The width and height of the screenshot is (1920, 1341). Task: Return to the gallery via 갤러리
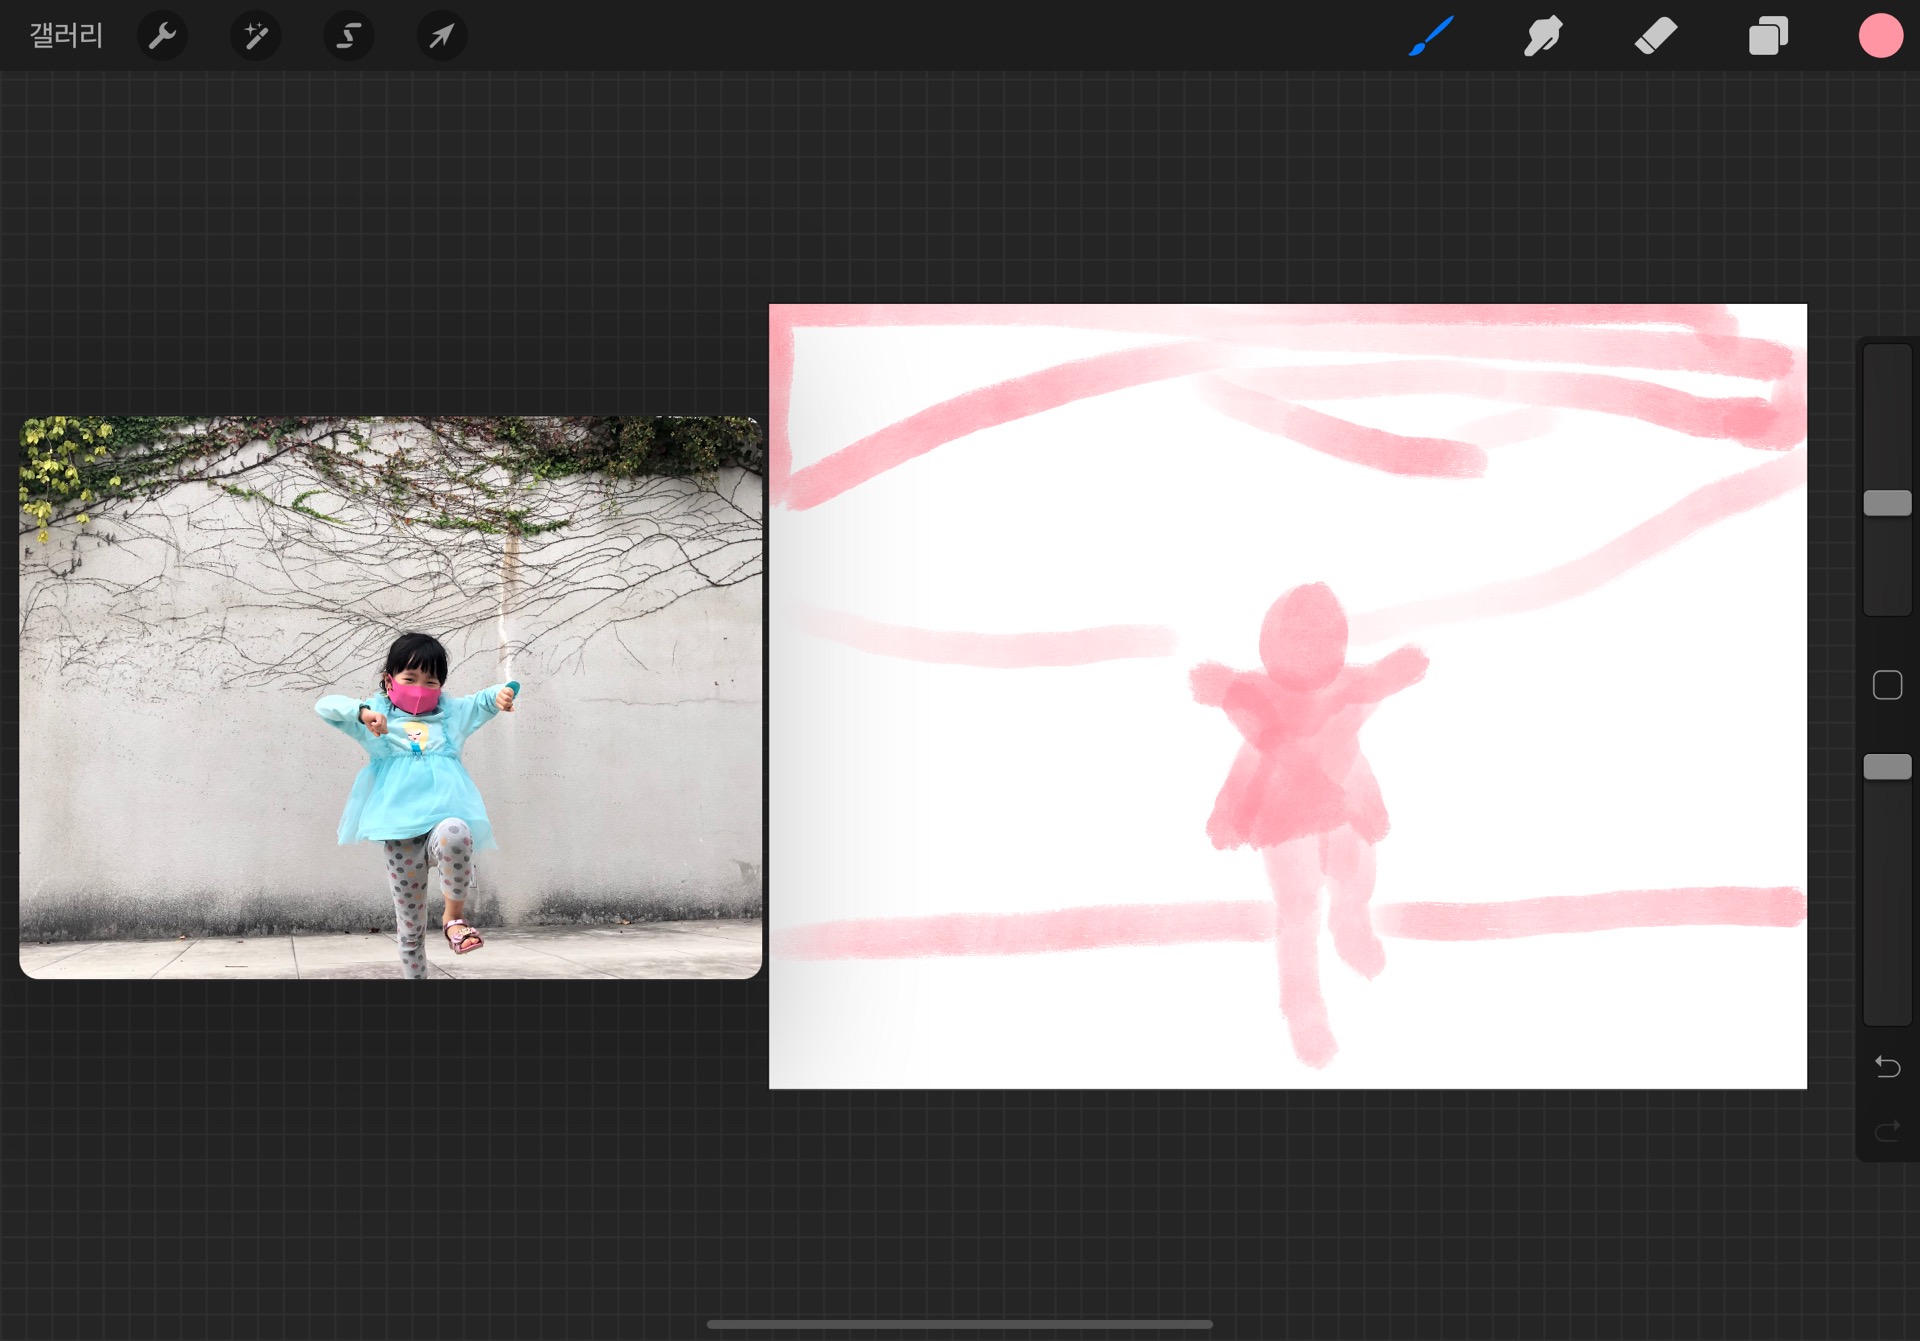(x=66, y=36)
